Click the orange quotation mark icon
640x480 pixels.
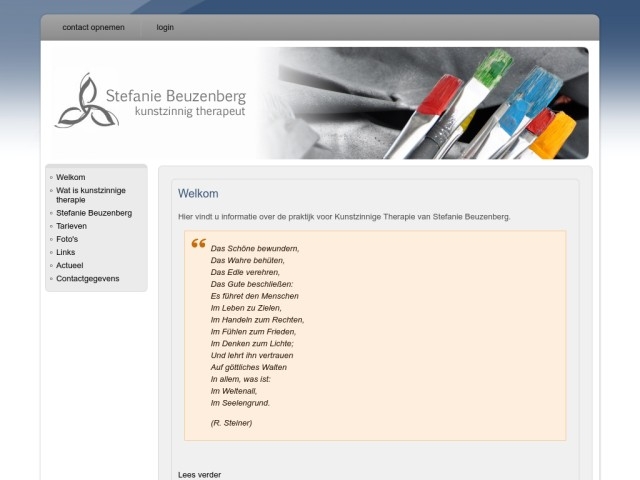tap(198, 244)
